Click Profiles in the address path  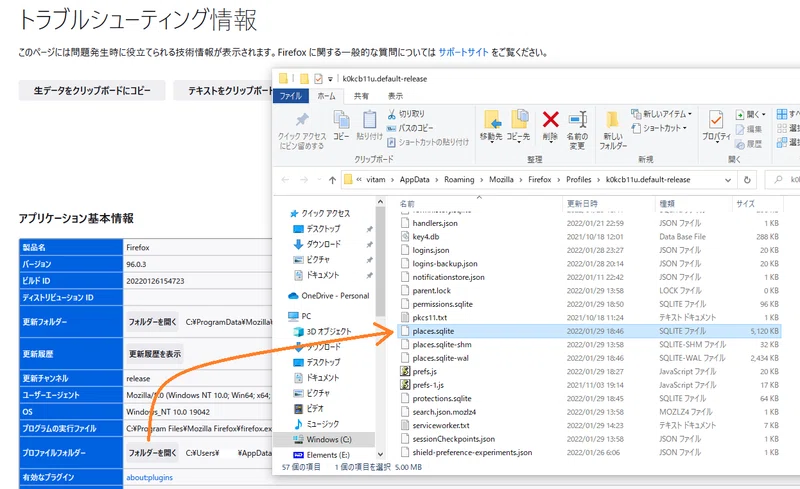point(579,180)
